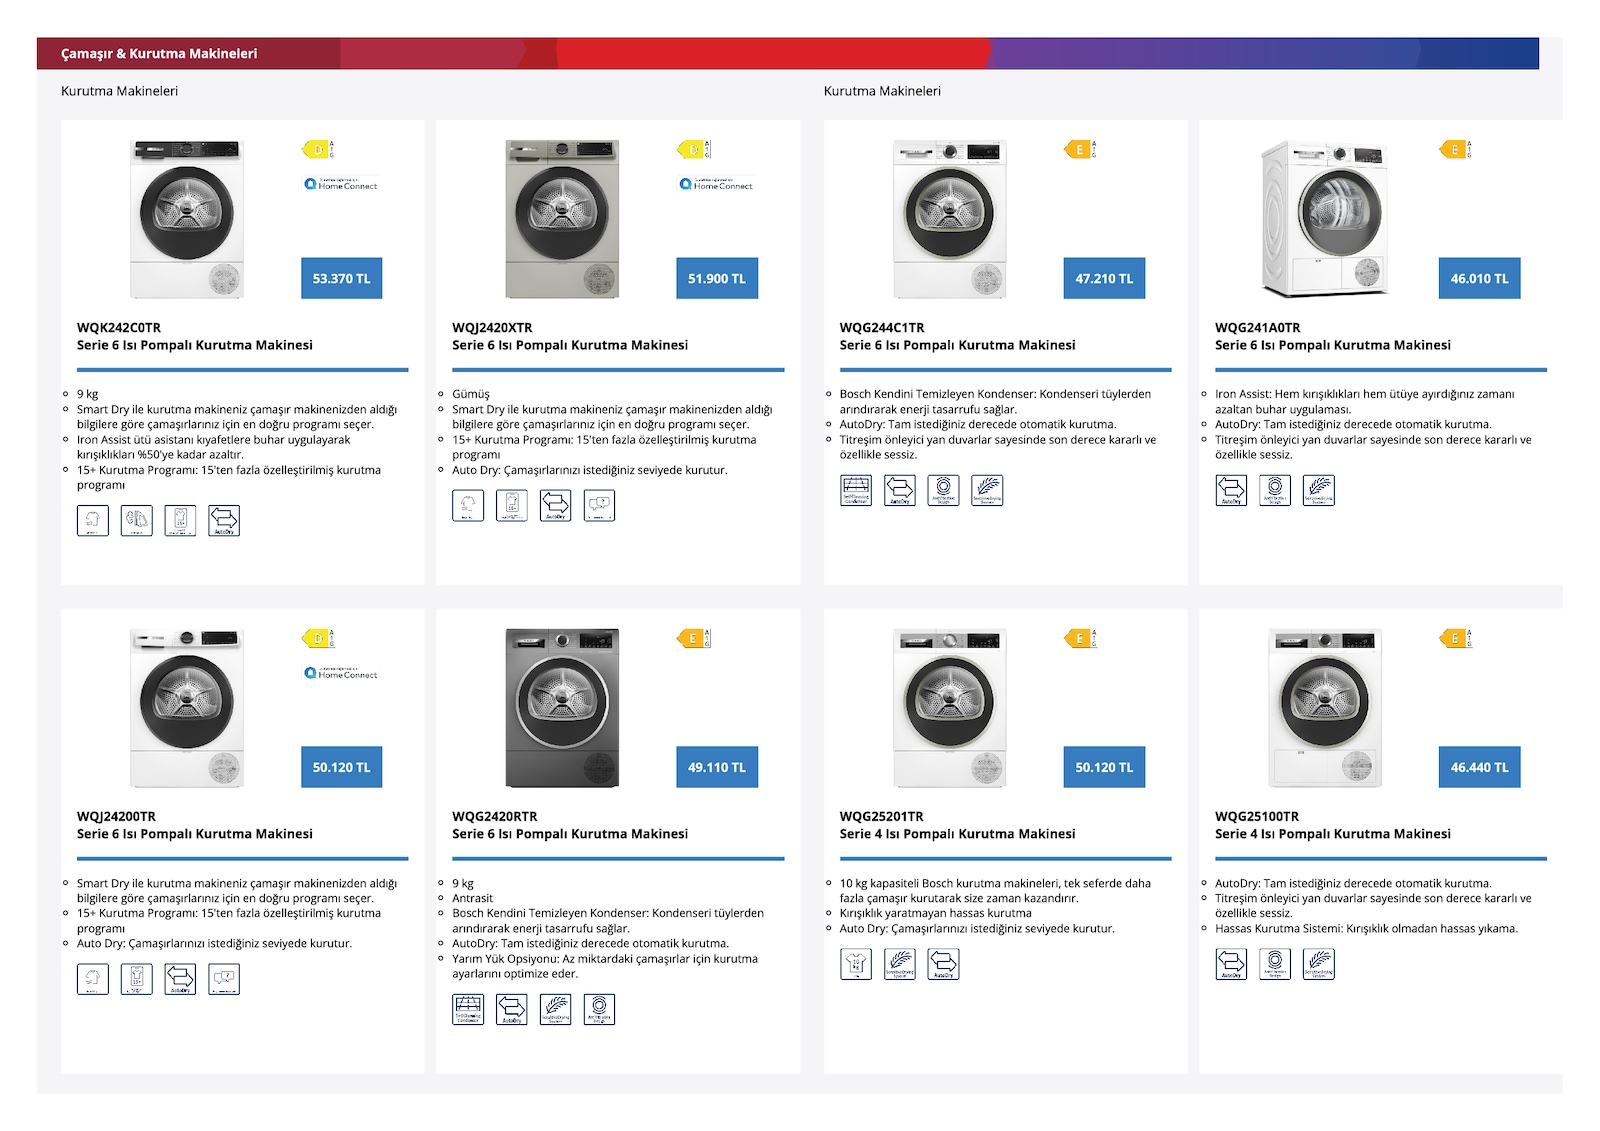Click the model name WQG241A0TR
The height and width of the screenshot is (1131, 1600).
pyautogui.click(x=1258, y=328)
